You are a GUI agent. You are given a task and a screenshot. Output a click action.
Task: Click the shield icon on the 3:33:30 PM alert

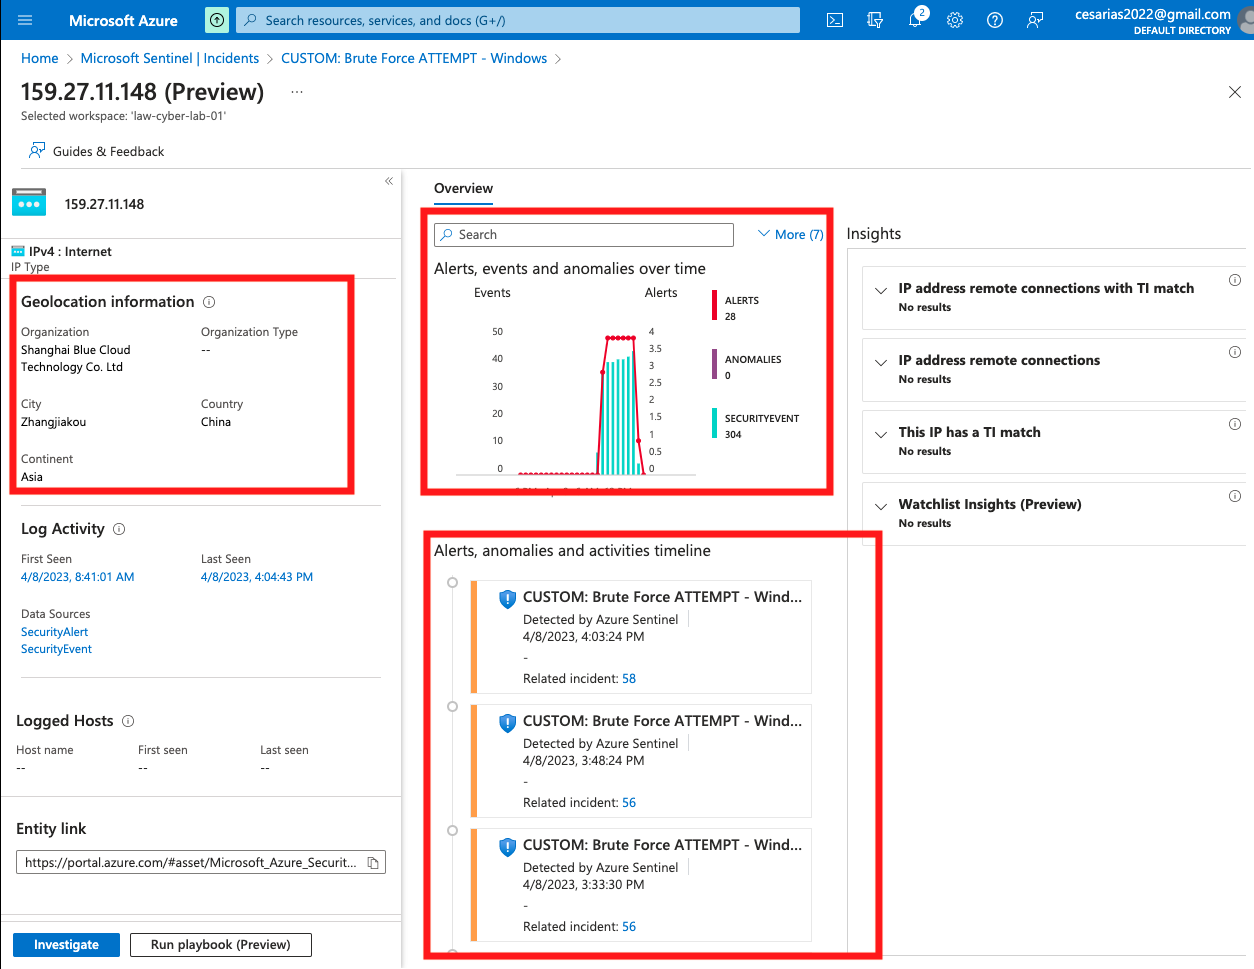(507, 846)
